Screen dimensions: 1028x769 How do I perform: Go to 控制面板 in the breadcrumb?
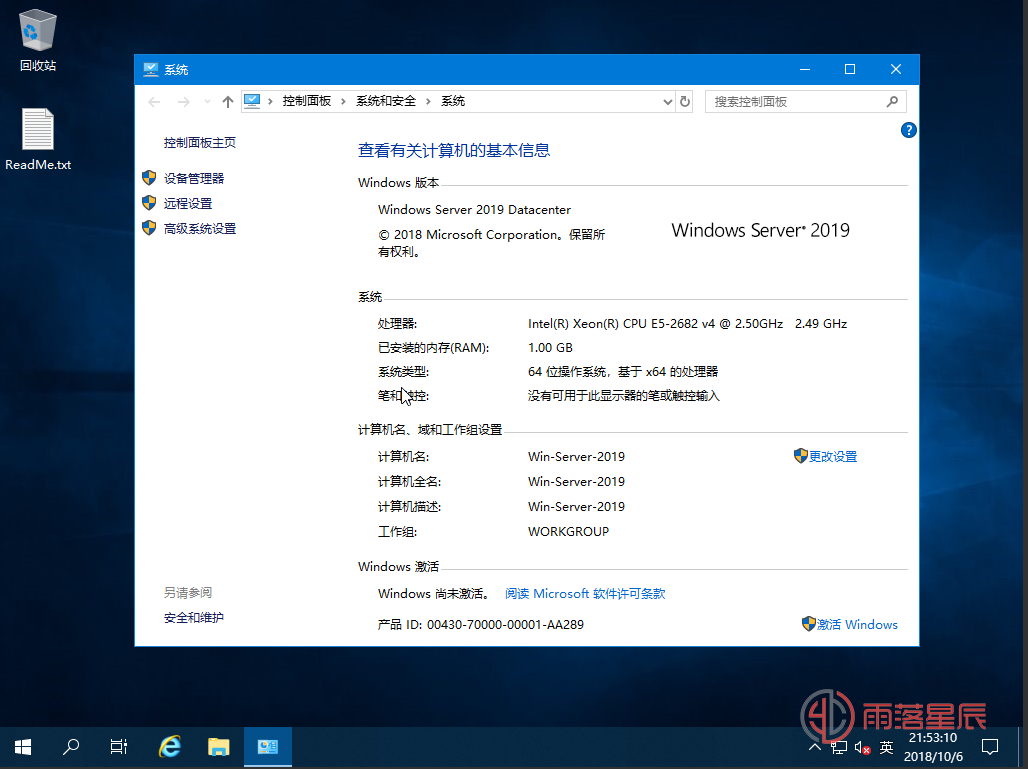[307, 101]
